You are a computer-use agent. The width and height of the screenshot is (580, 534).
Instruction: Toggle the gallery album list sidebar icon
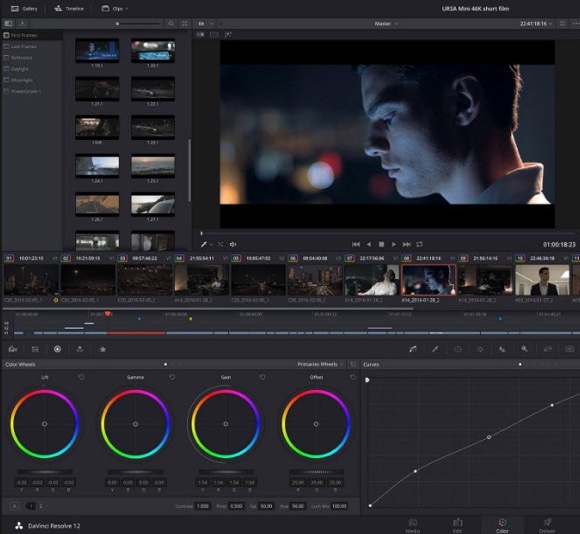point(8,24)
